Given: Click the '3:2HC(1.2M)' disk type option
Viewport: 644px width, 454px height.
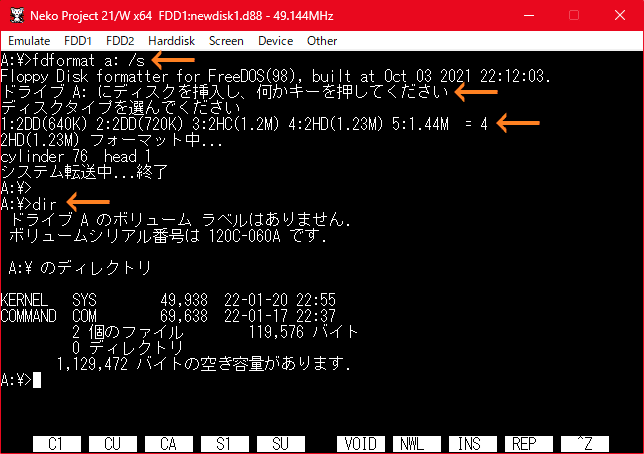Looking at the screenshot, I should [x=236, y=124].
